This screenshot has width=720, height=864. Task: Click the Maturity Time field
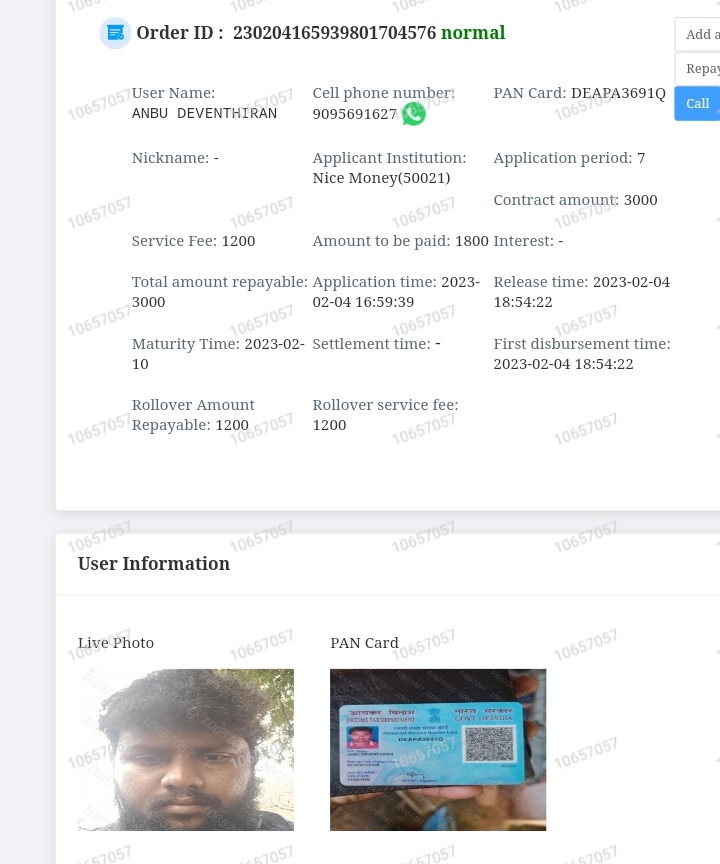click(218, 354)
